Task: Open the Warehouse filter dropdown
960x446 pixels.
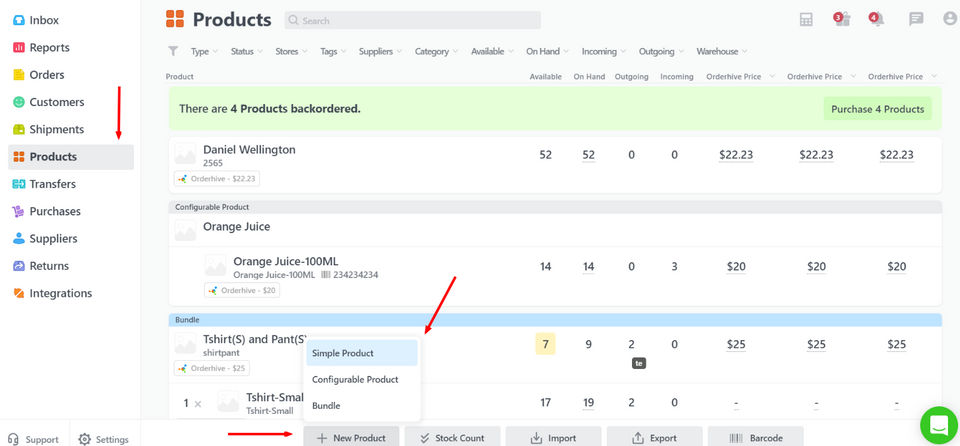Action: click(x=722, y=51)
